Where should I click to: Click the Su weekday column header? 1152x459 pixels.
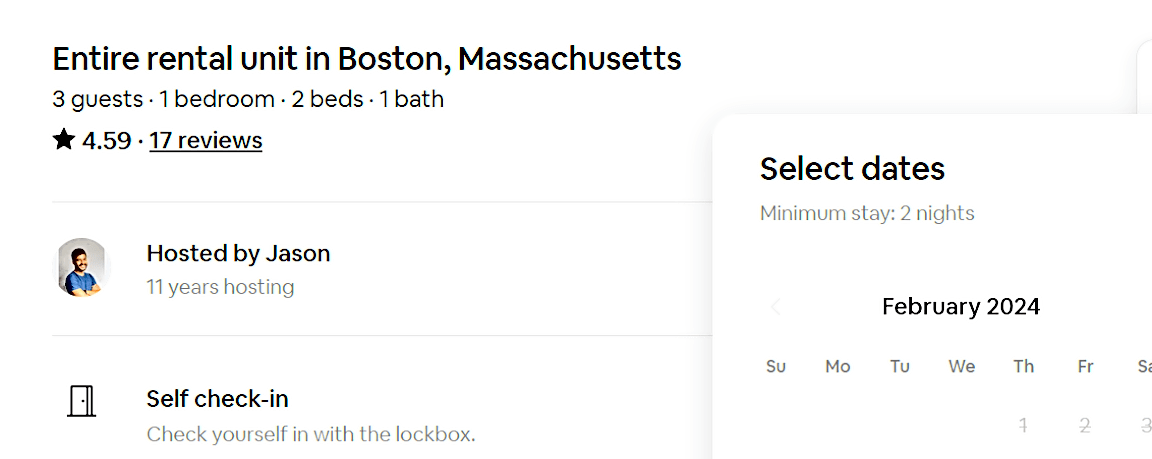click(776, 366)
